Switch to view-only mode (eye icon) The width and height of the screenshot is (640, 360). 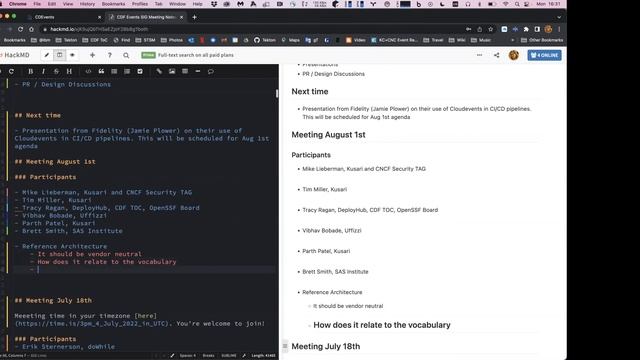72,55
